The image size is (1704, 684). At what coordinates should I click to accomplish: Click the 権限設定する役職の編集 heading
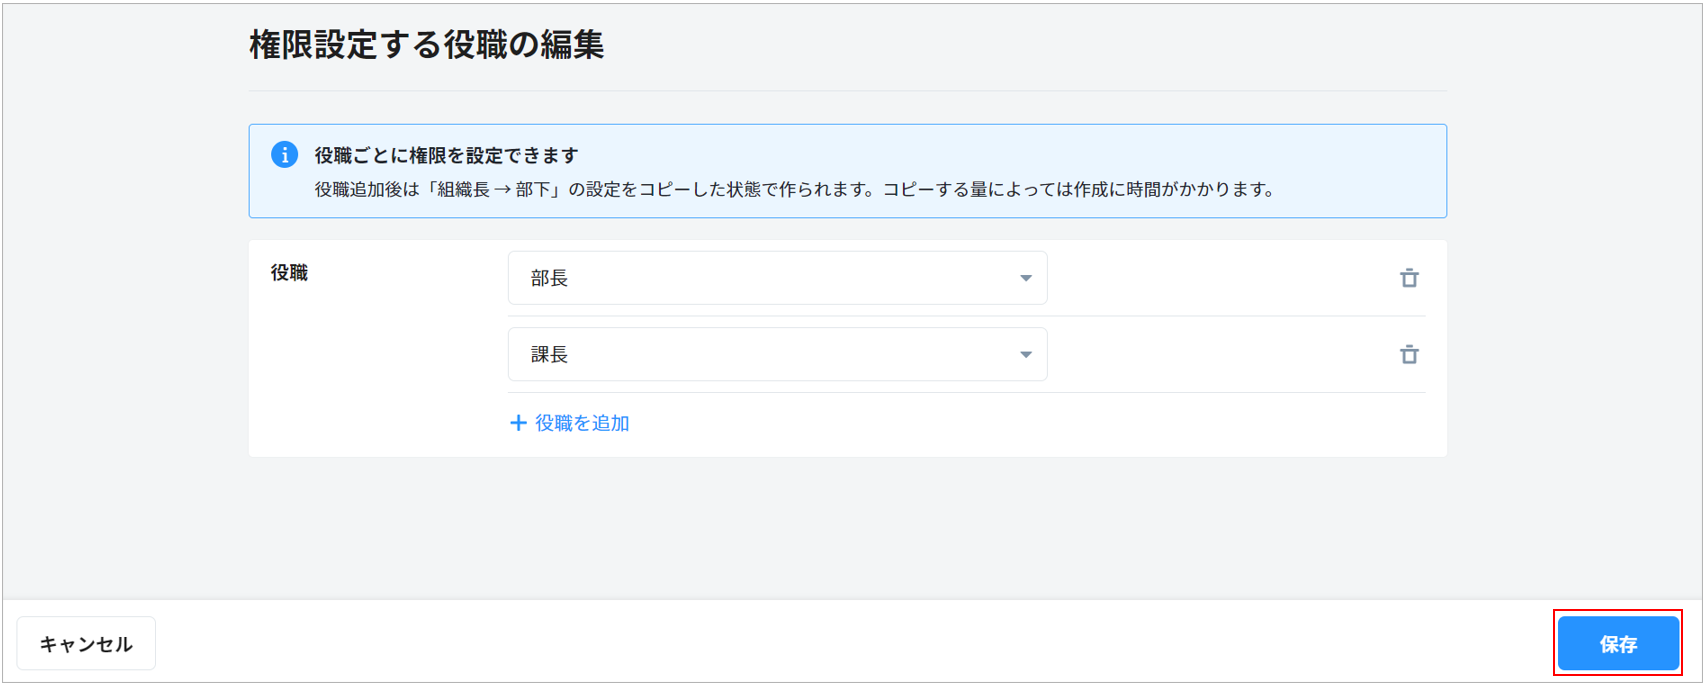426,45
